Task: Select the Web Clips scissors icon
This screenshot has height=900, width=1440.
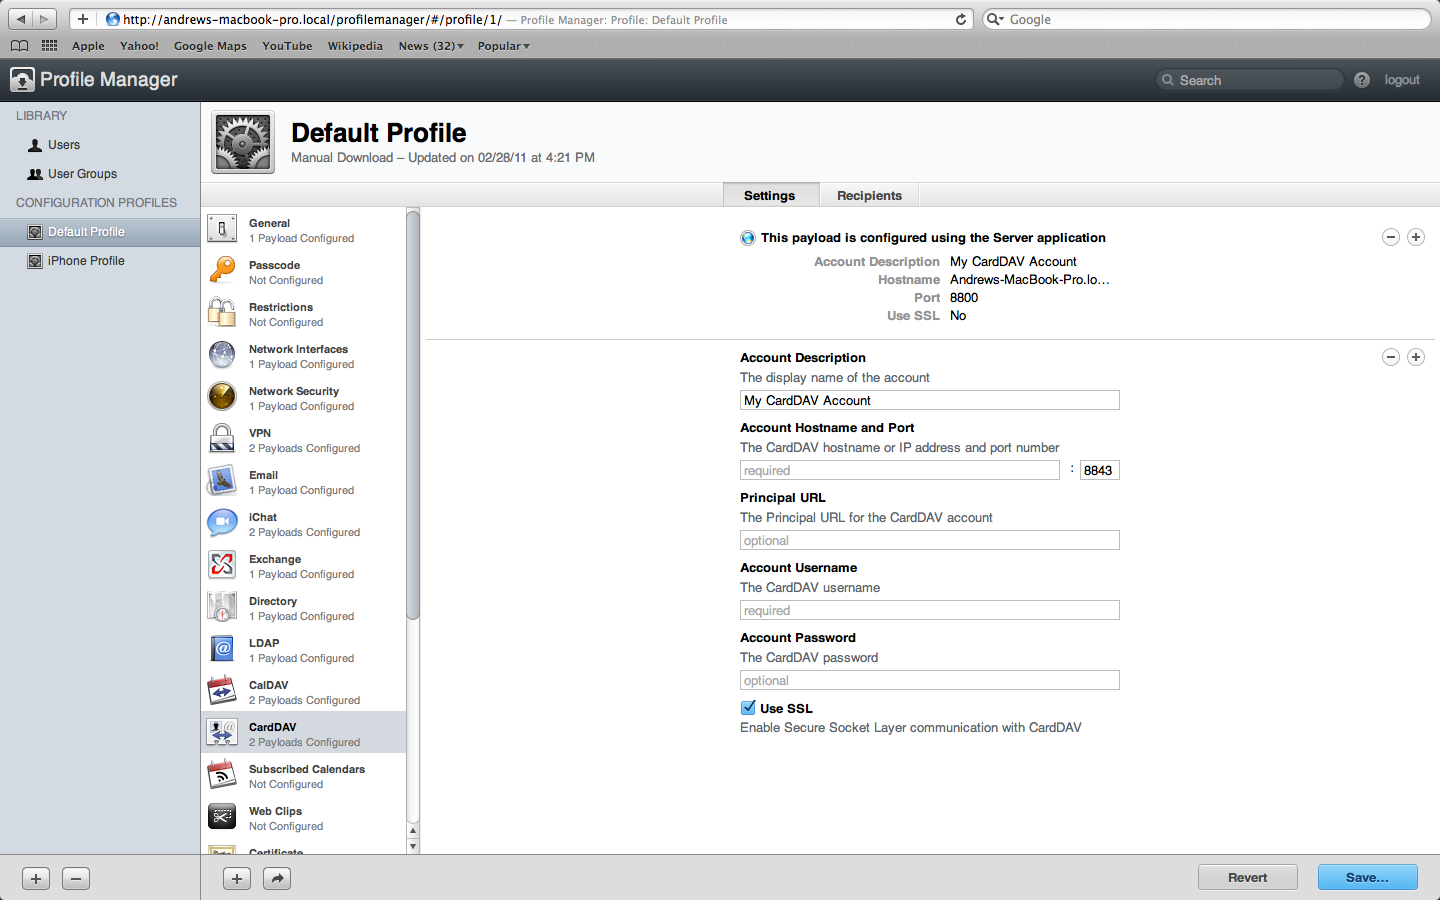Action: (x=222, y=817)
